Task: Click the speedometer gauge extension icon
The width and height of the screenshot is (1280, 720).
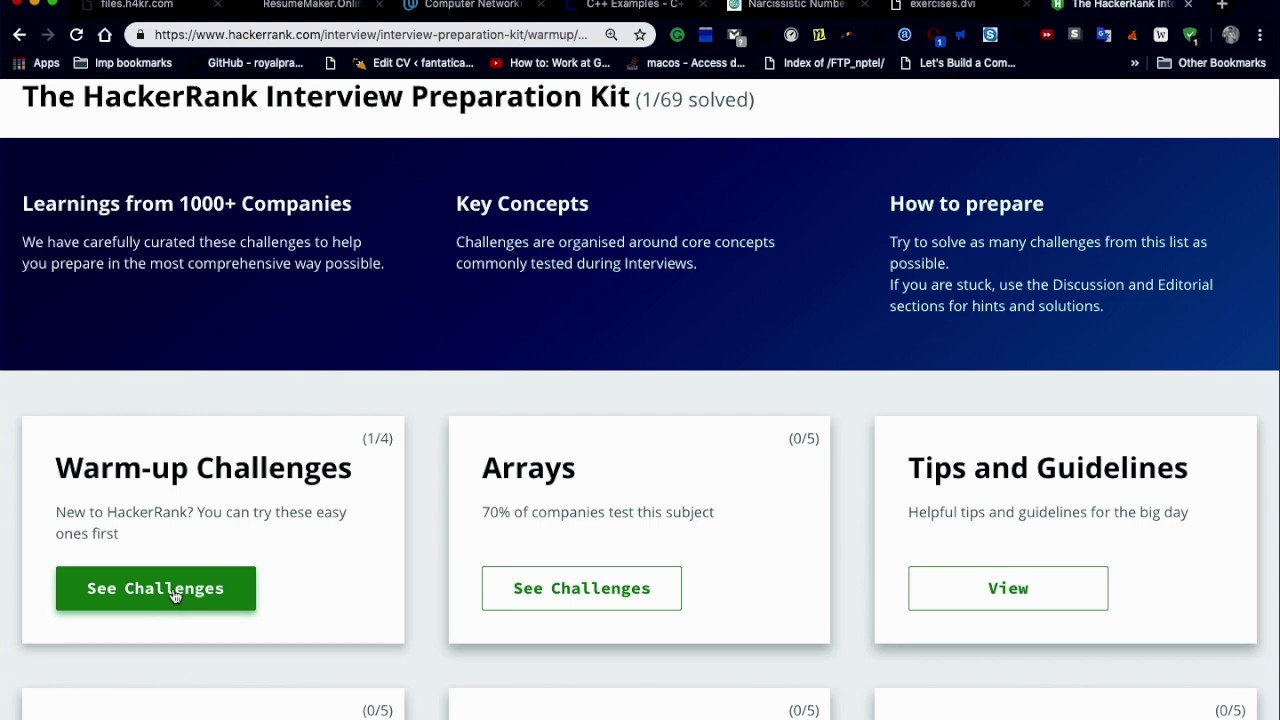Action: 791,35
